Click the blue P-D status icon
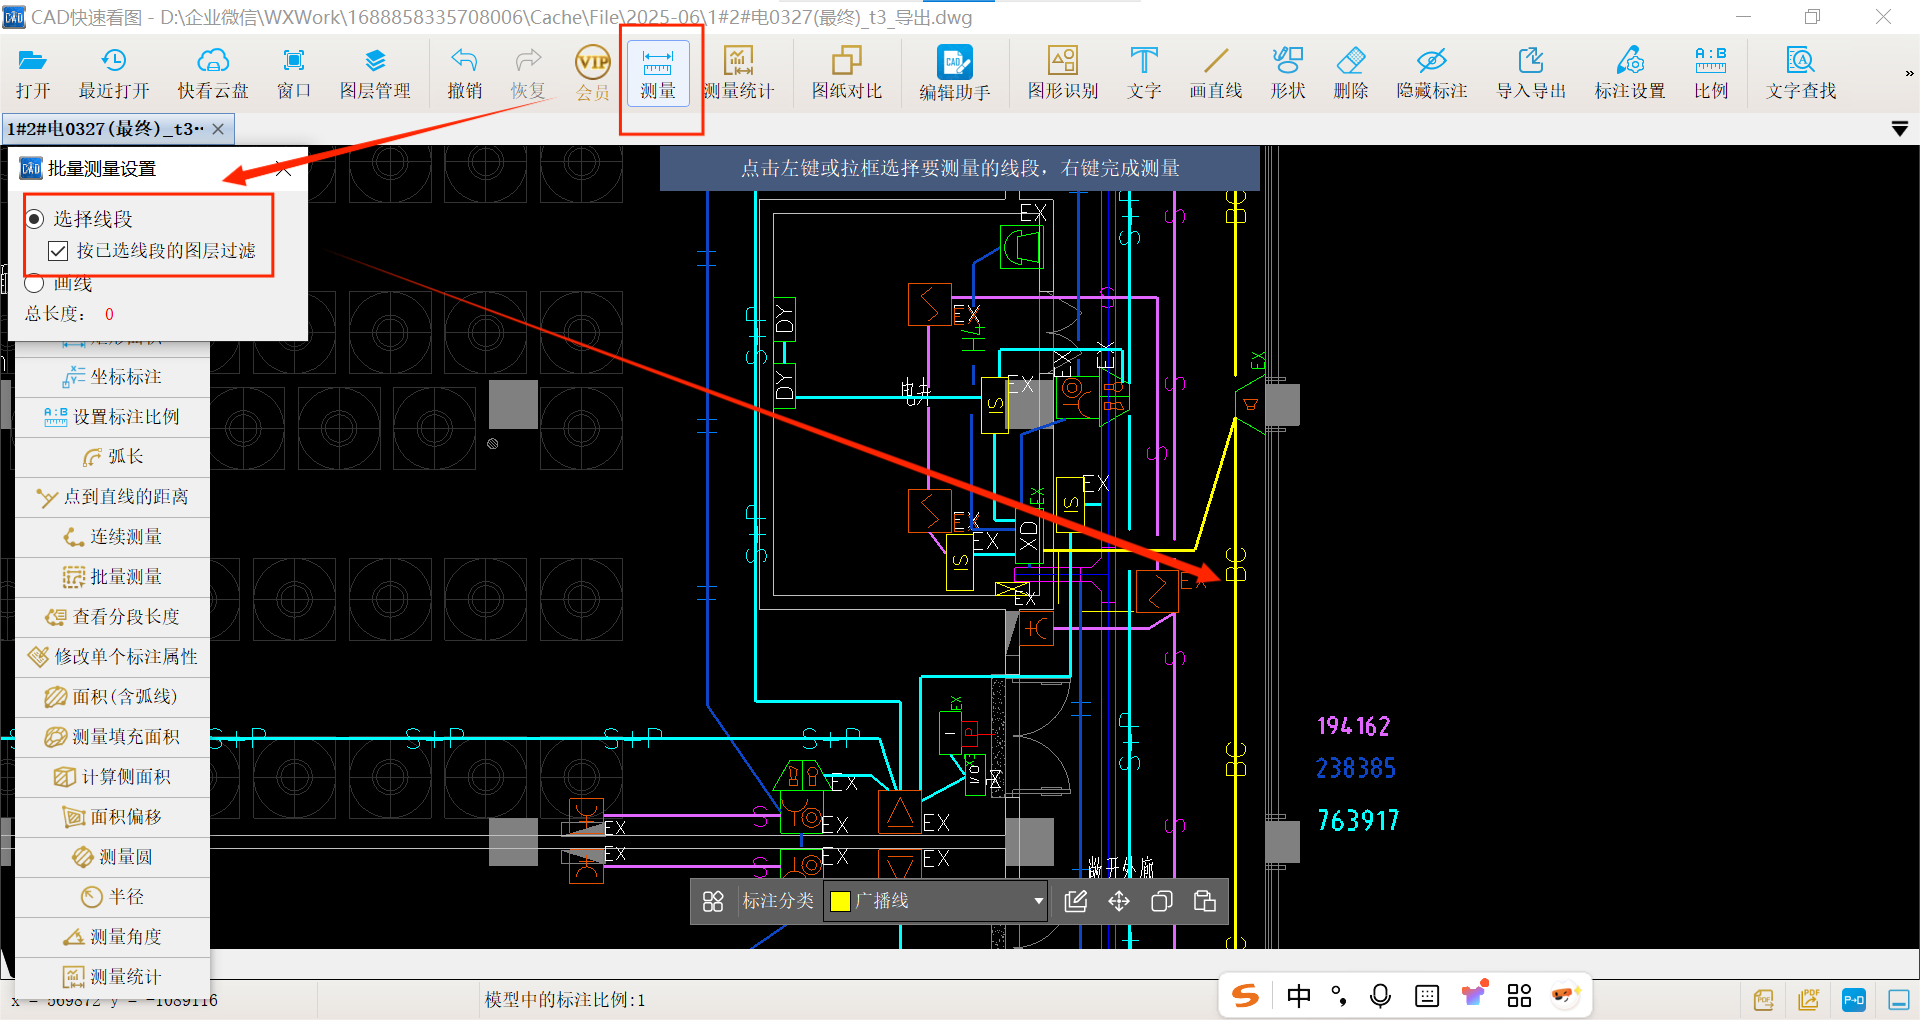1920x1020 pixels. 1854,1000
